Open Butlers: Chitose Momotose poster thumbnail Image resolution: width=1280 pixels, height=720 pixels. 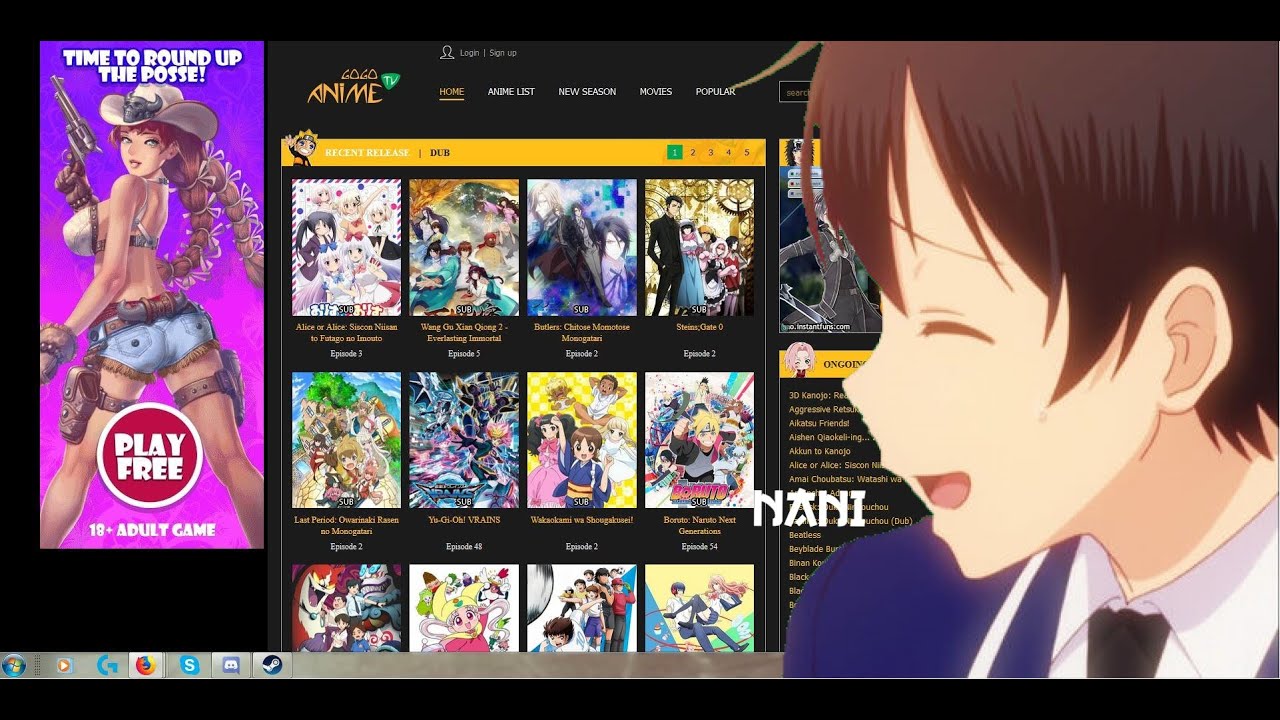[x=582, y=247]
